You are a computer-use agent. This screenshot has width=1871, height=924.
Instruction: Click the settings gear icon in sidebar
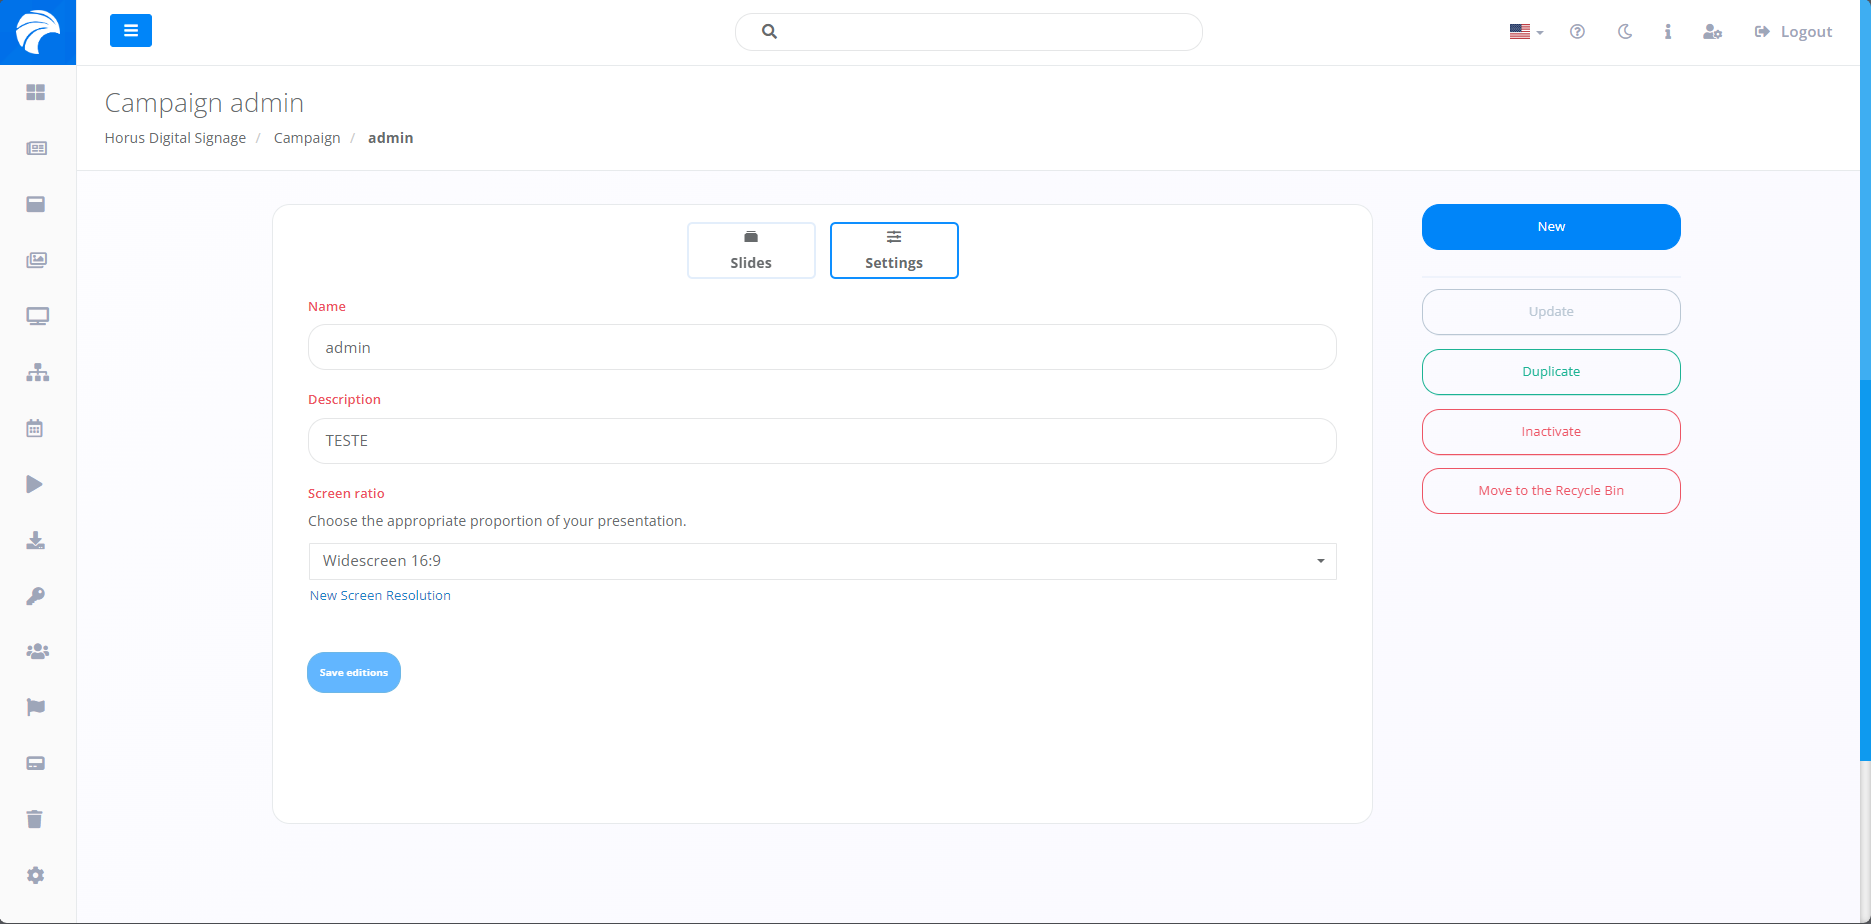(36, 875)
